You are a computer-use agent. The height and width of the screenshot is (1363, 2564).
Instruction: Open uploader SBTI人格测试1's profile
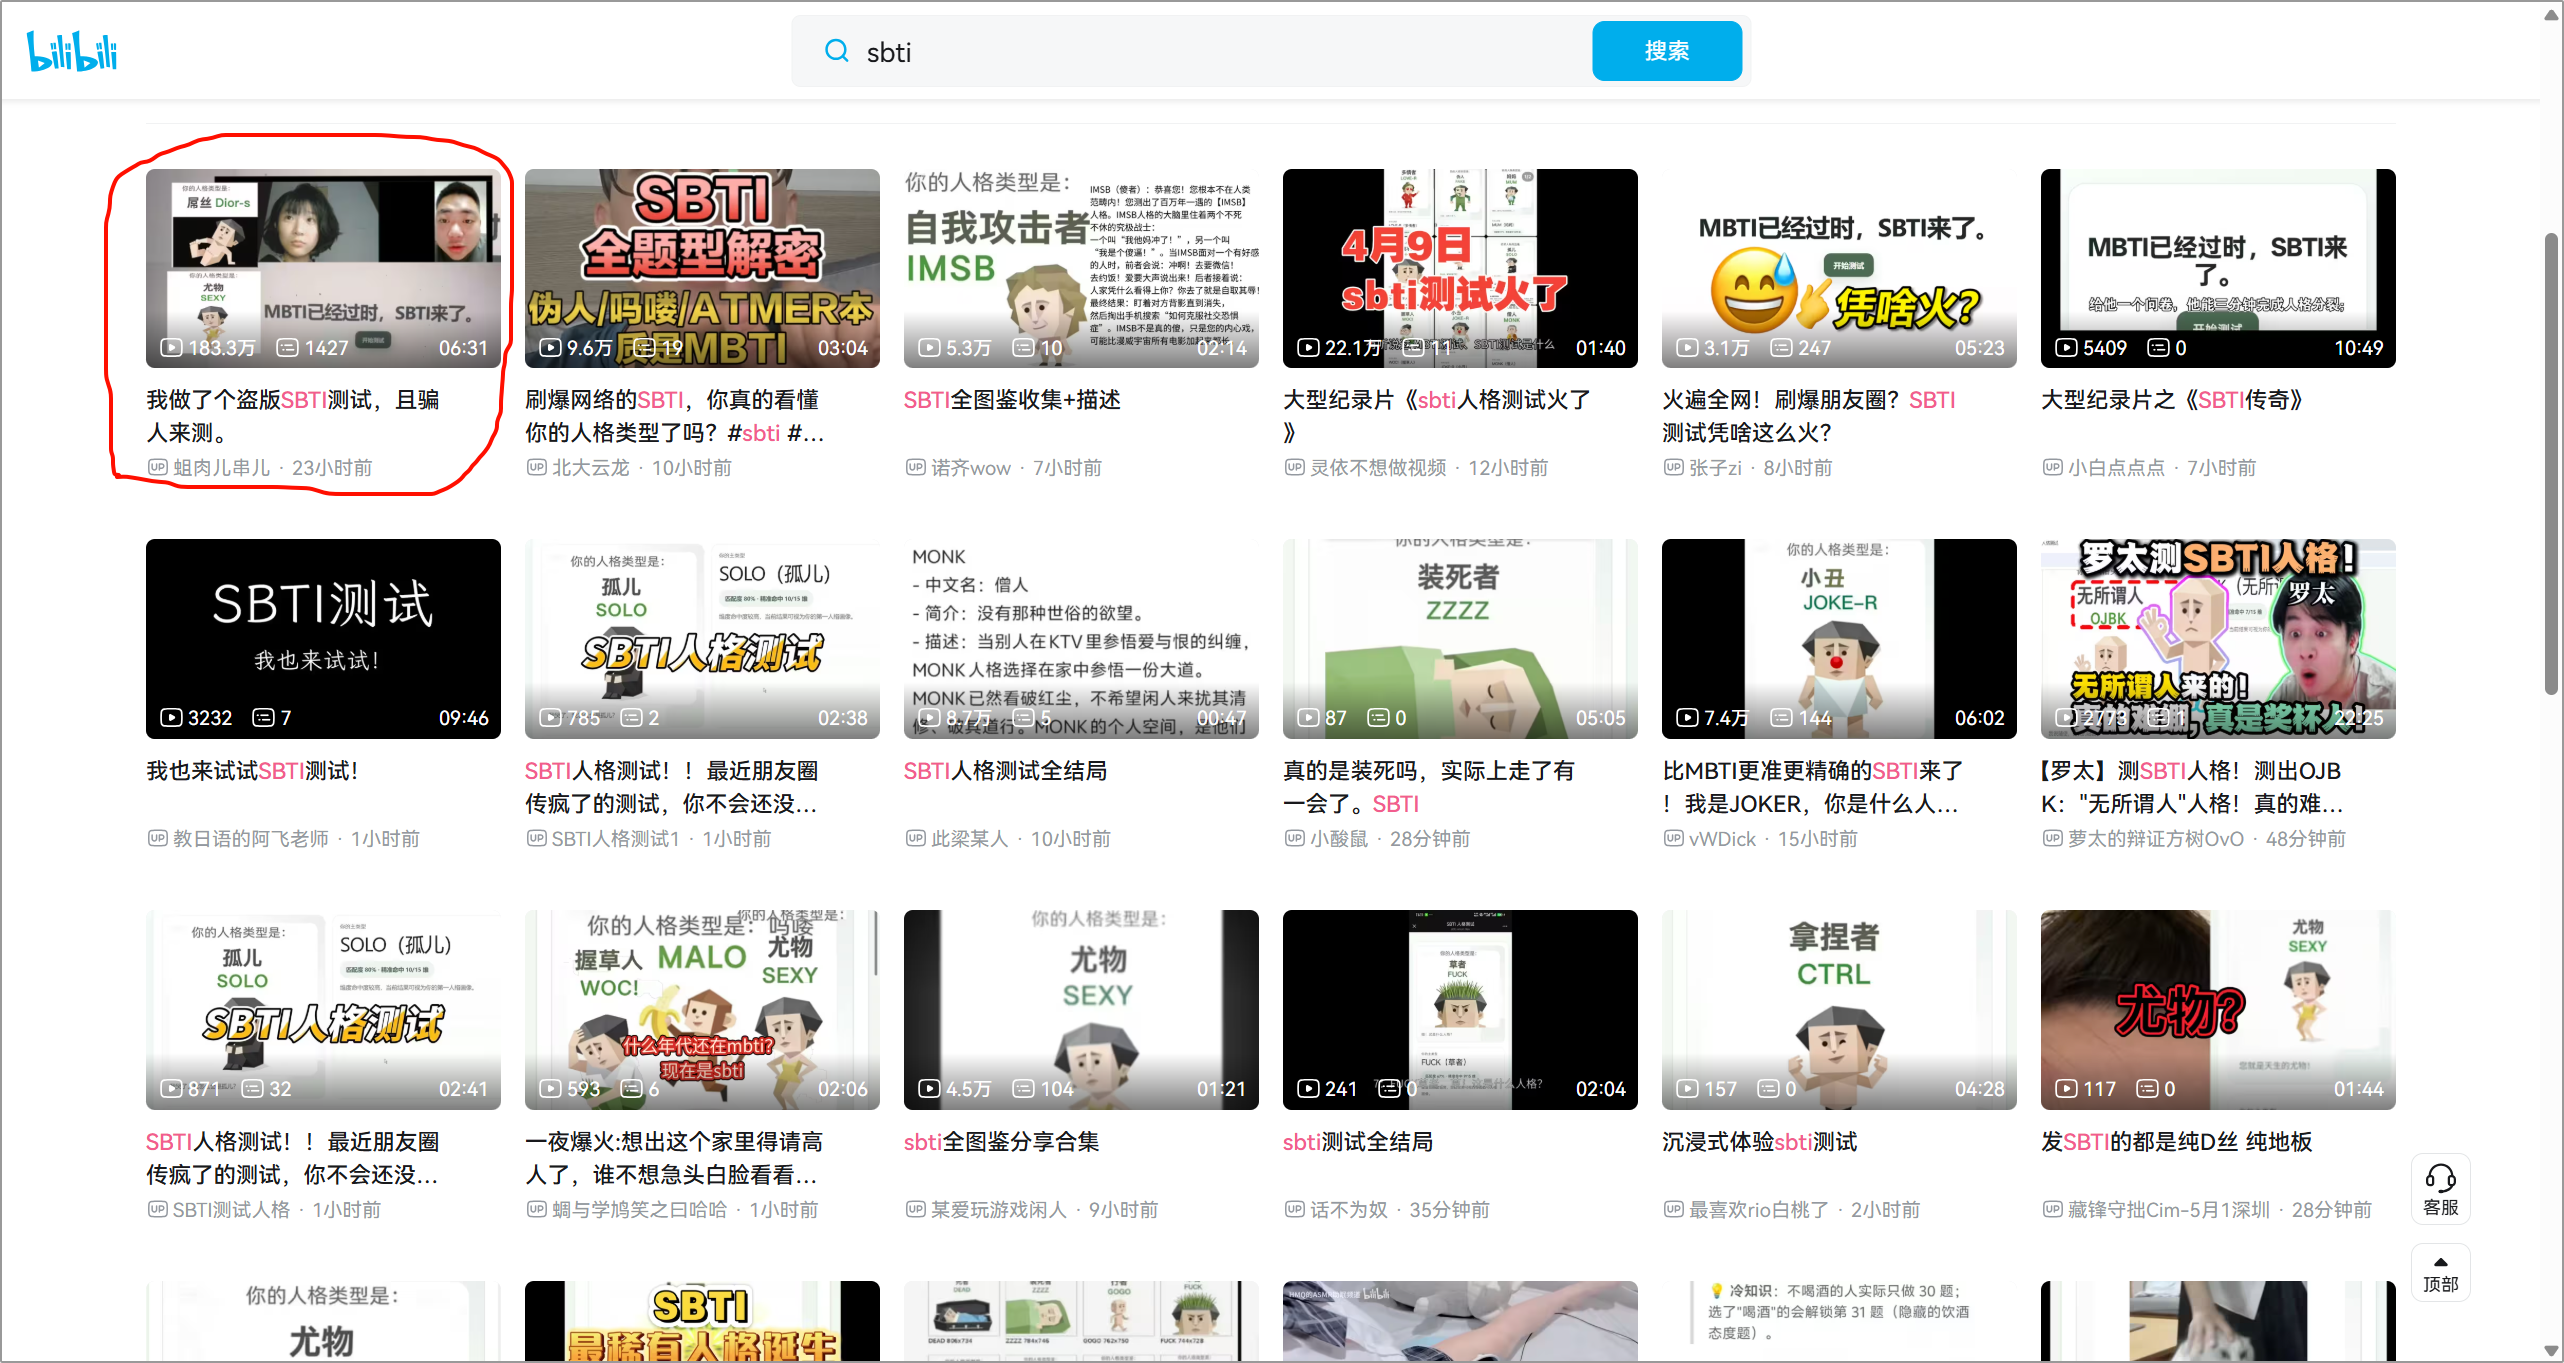pos(616,839)
